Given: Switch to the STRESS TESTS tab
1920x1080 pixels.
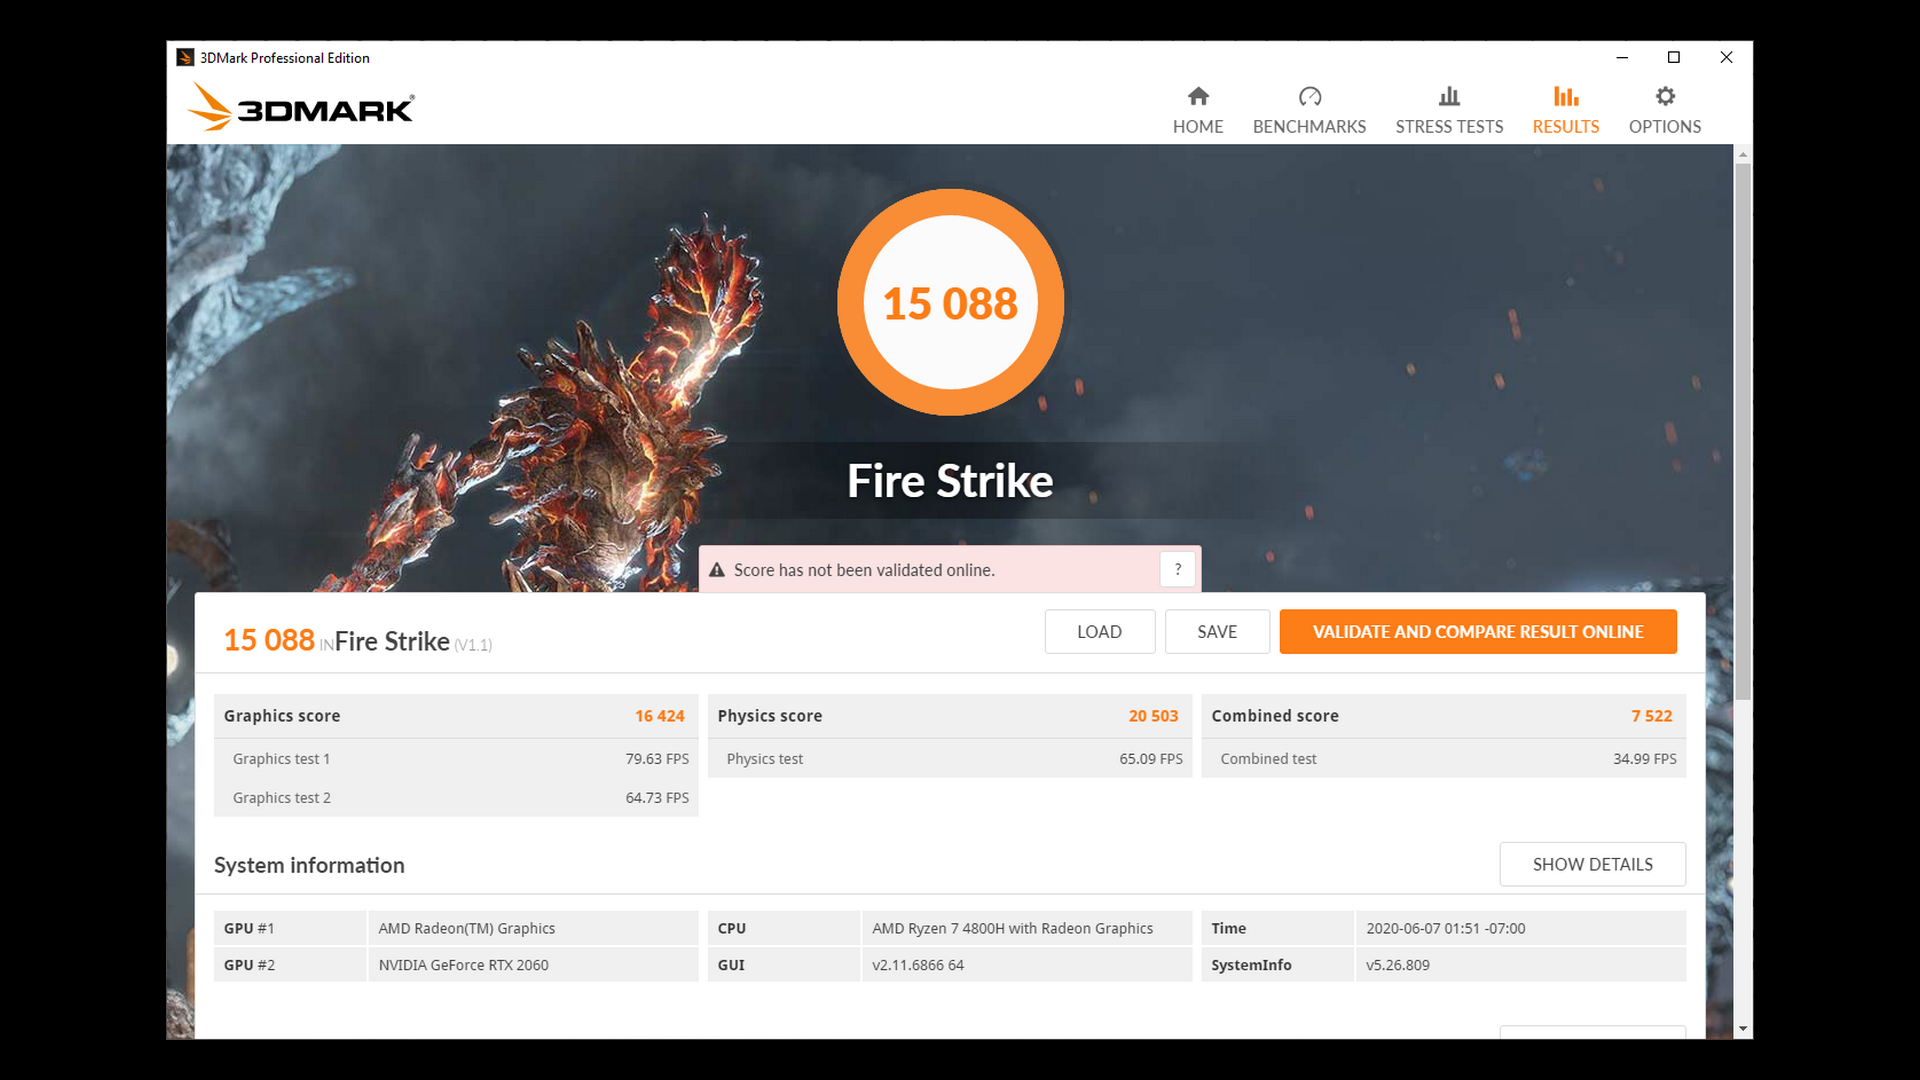Looking at the screenshot, I should pyautogui.click(x=1449, y=126).
